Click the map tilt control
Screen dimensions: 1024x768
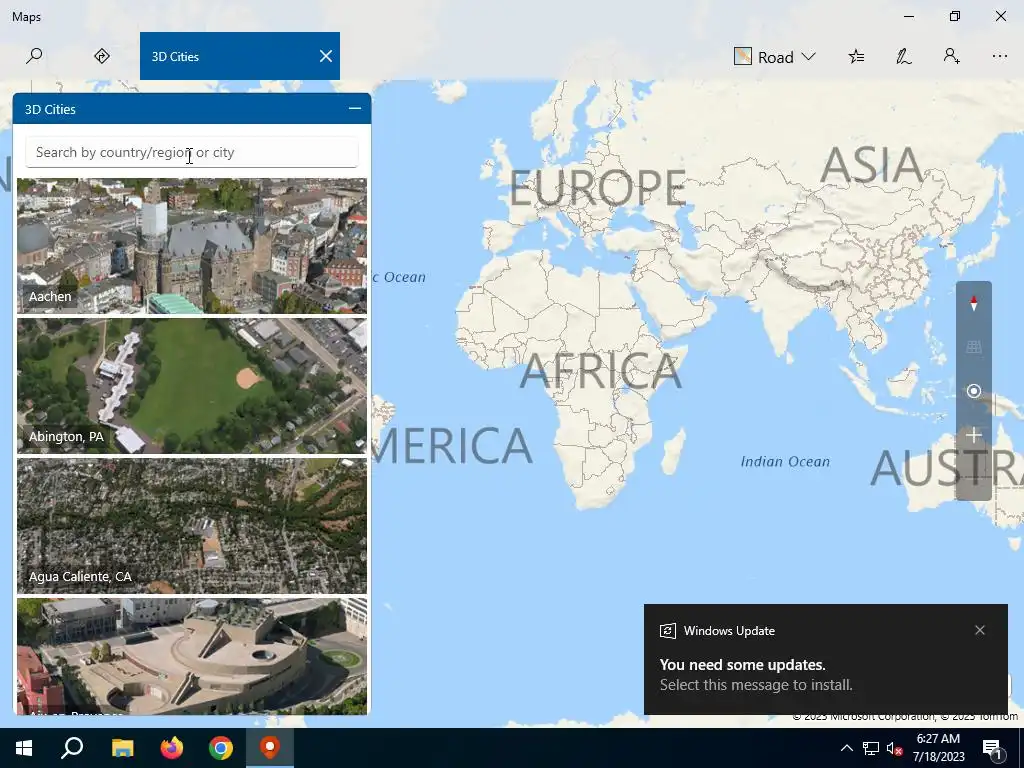[974, 347]
